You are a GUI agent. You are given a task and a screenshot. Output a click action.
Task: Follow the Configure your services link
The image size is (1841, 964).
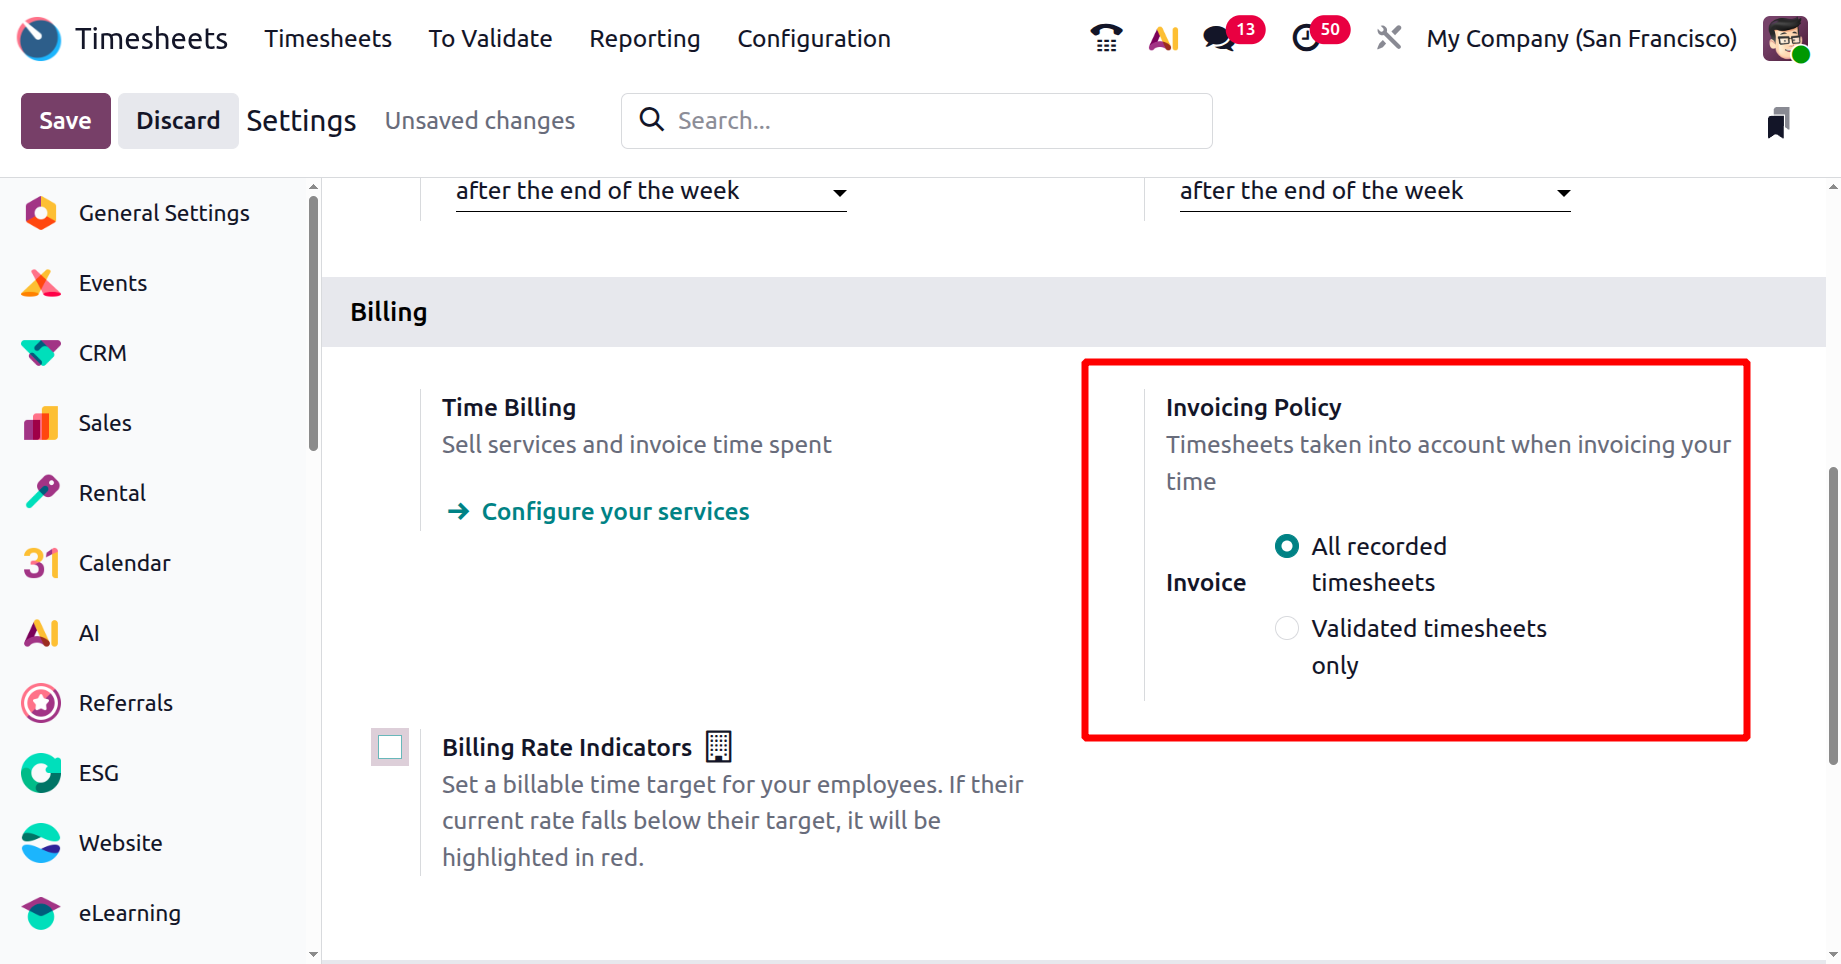point(615,511)
